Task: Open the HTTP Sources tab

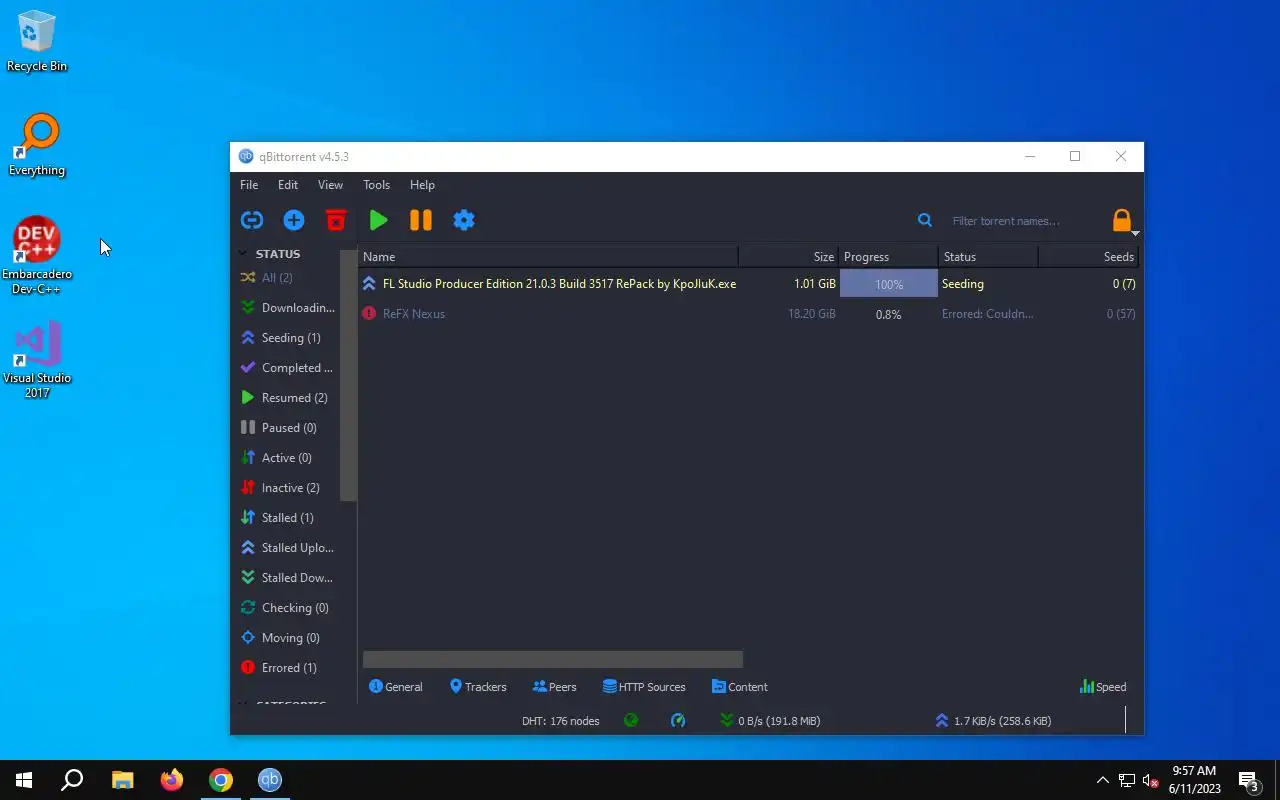Action: [x=644, y=687]
